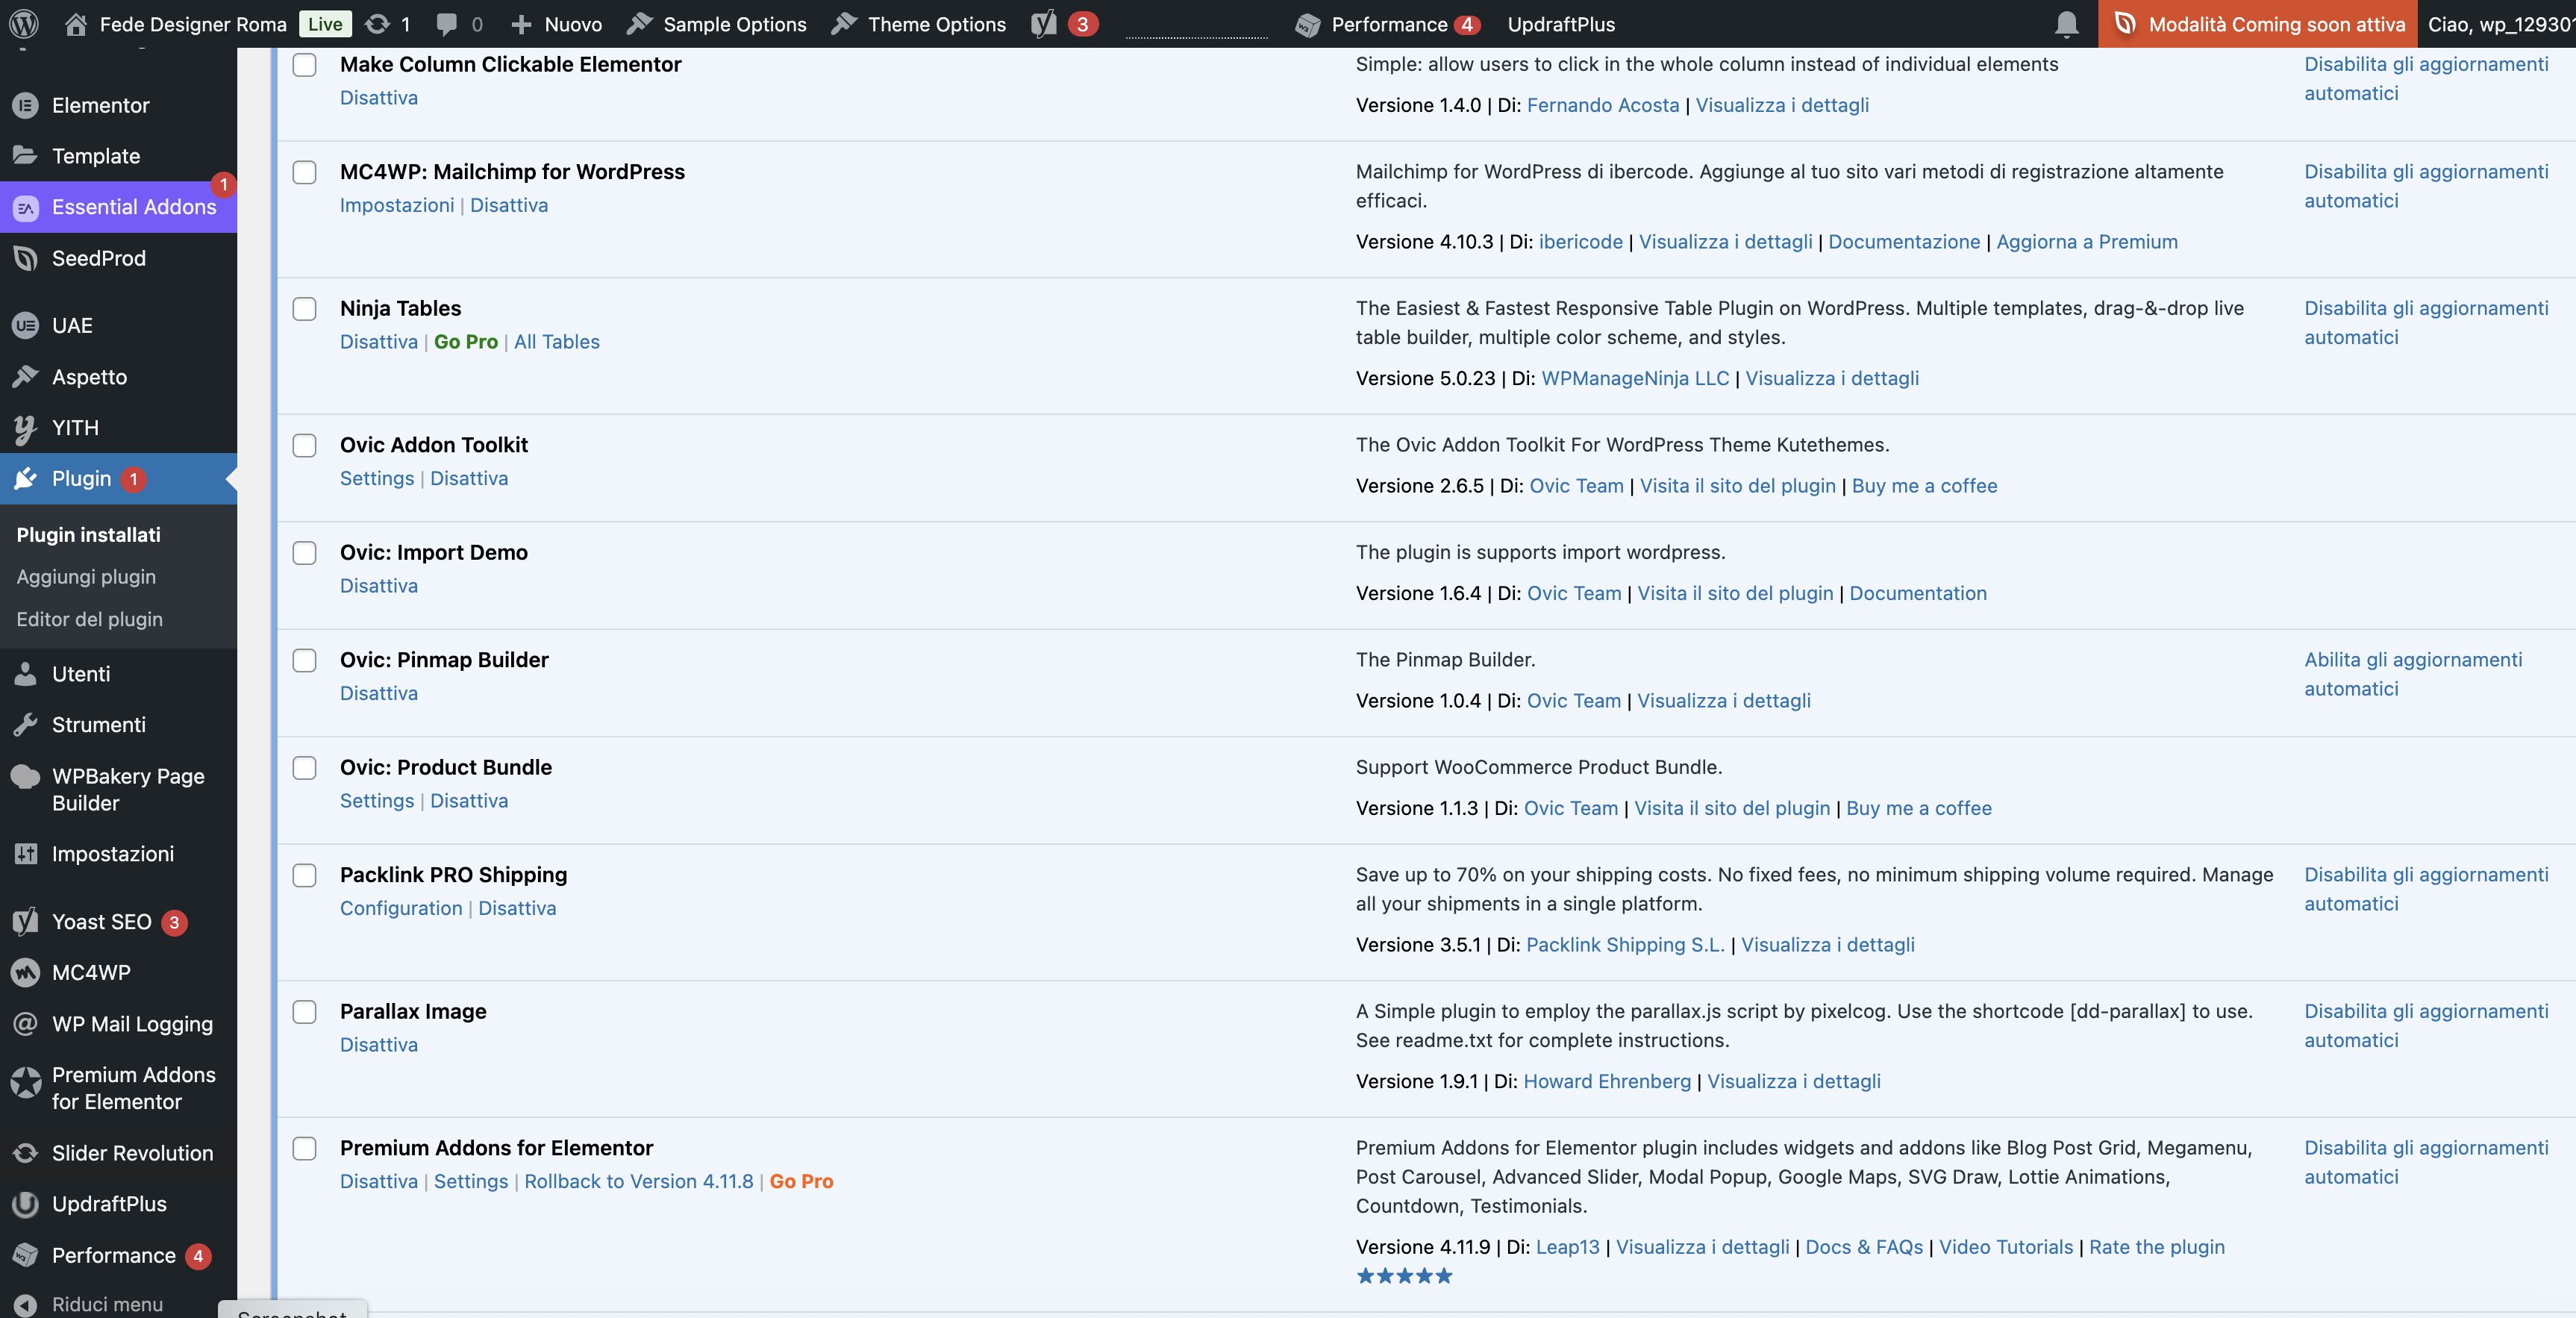Viewport: 2576px width, 1318px height.
Task: Open the Sample Options admin bar menu
Action: coord(717,24)
